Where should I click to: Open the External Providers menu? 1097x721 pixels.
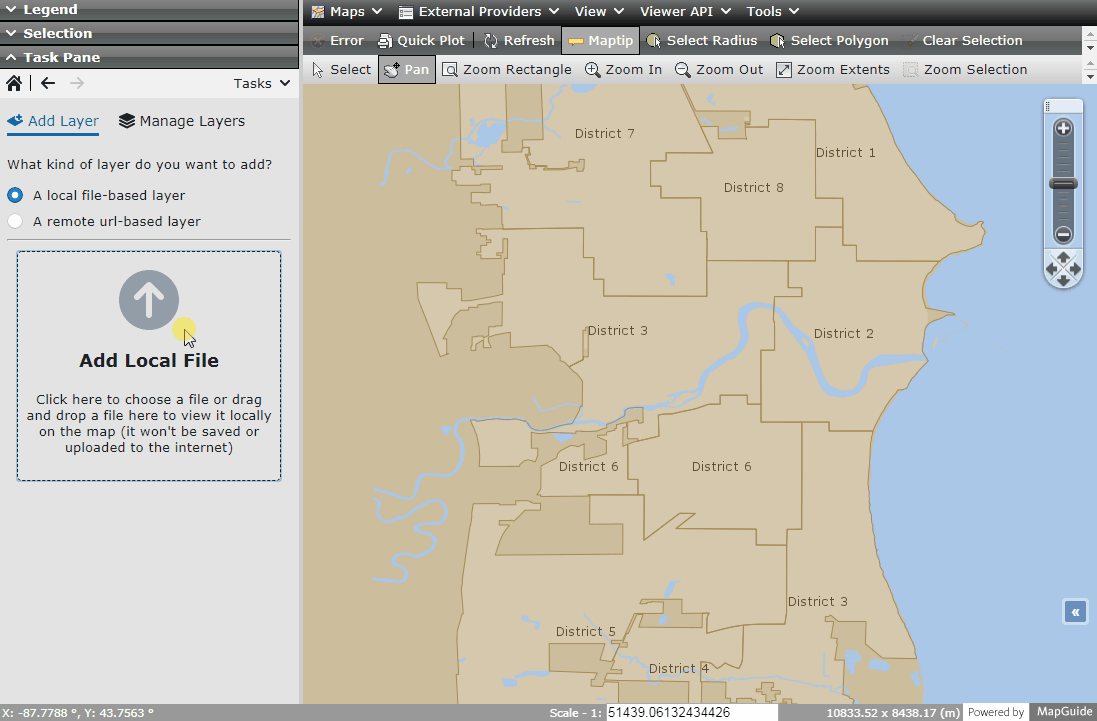pyautogui.click(x=478, y=11)
